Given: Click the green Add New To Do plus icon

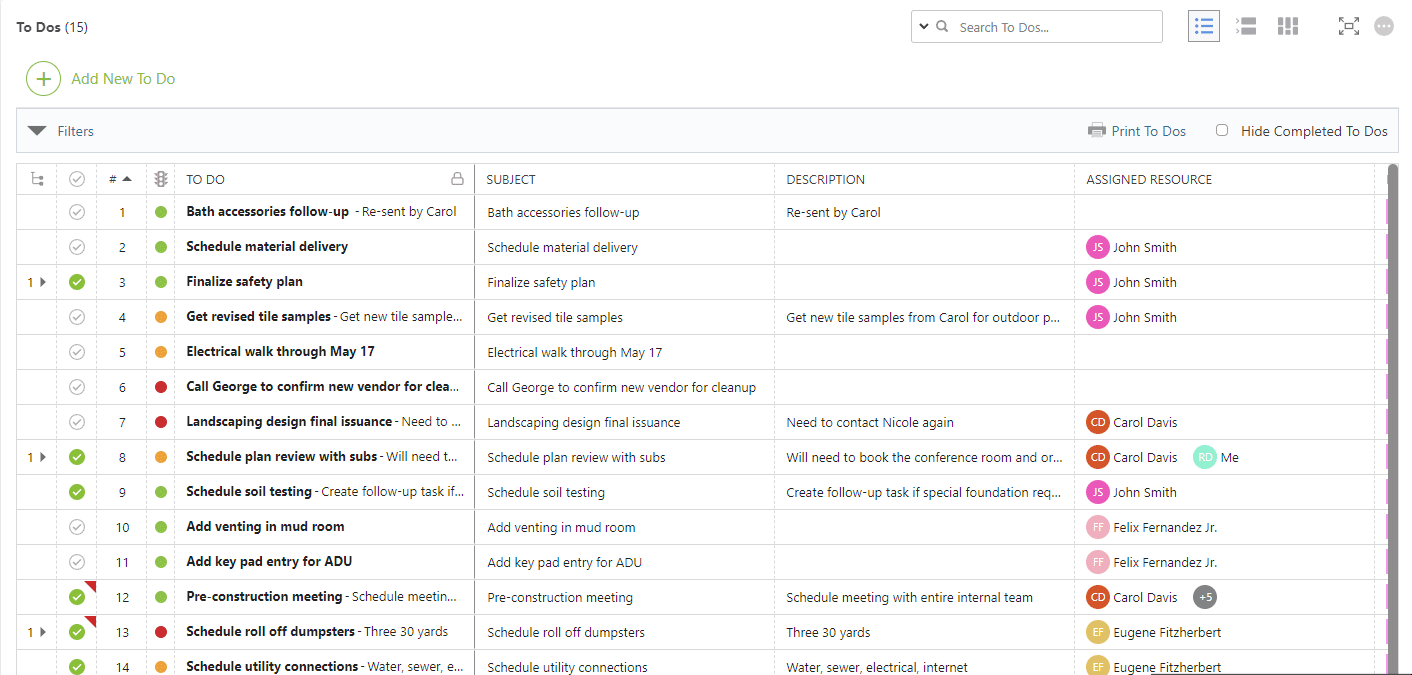Looking at the screenshot, I should tap(43, 78).
